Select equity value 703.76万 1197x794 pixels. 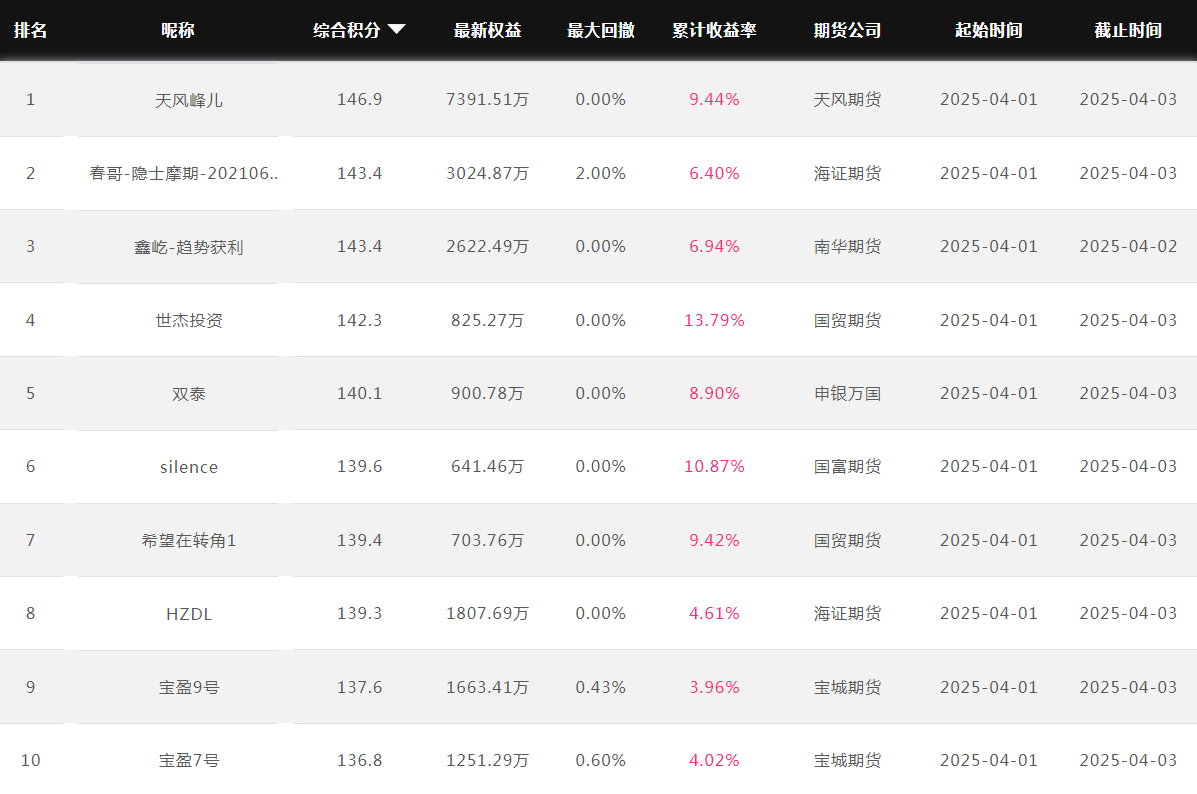click(x=487, y=540)
